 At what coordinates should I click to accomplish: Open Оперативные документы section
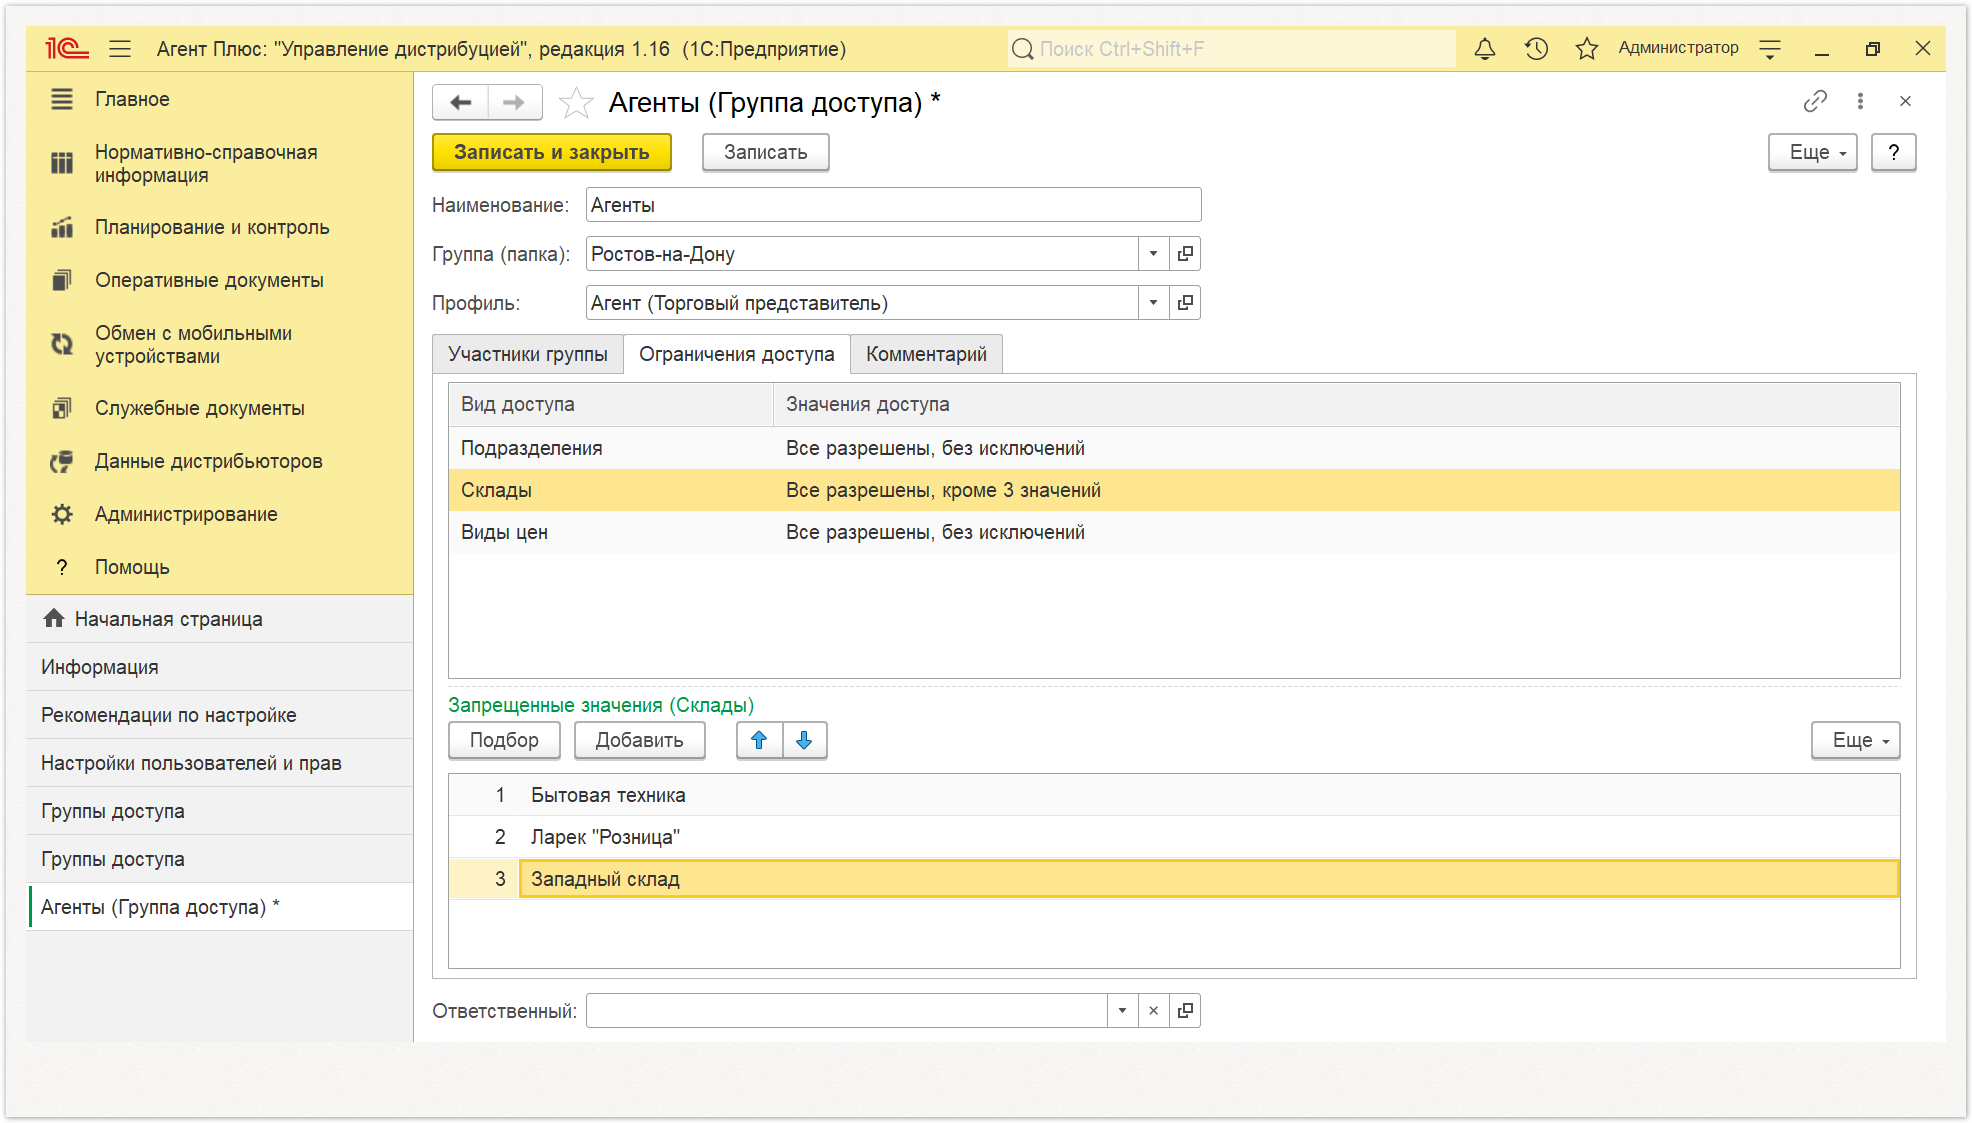[x=220, y=280]
